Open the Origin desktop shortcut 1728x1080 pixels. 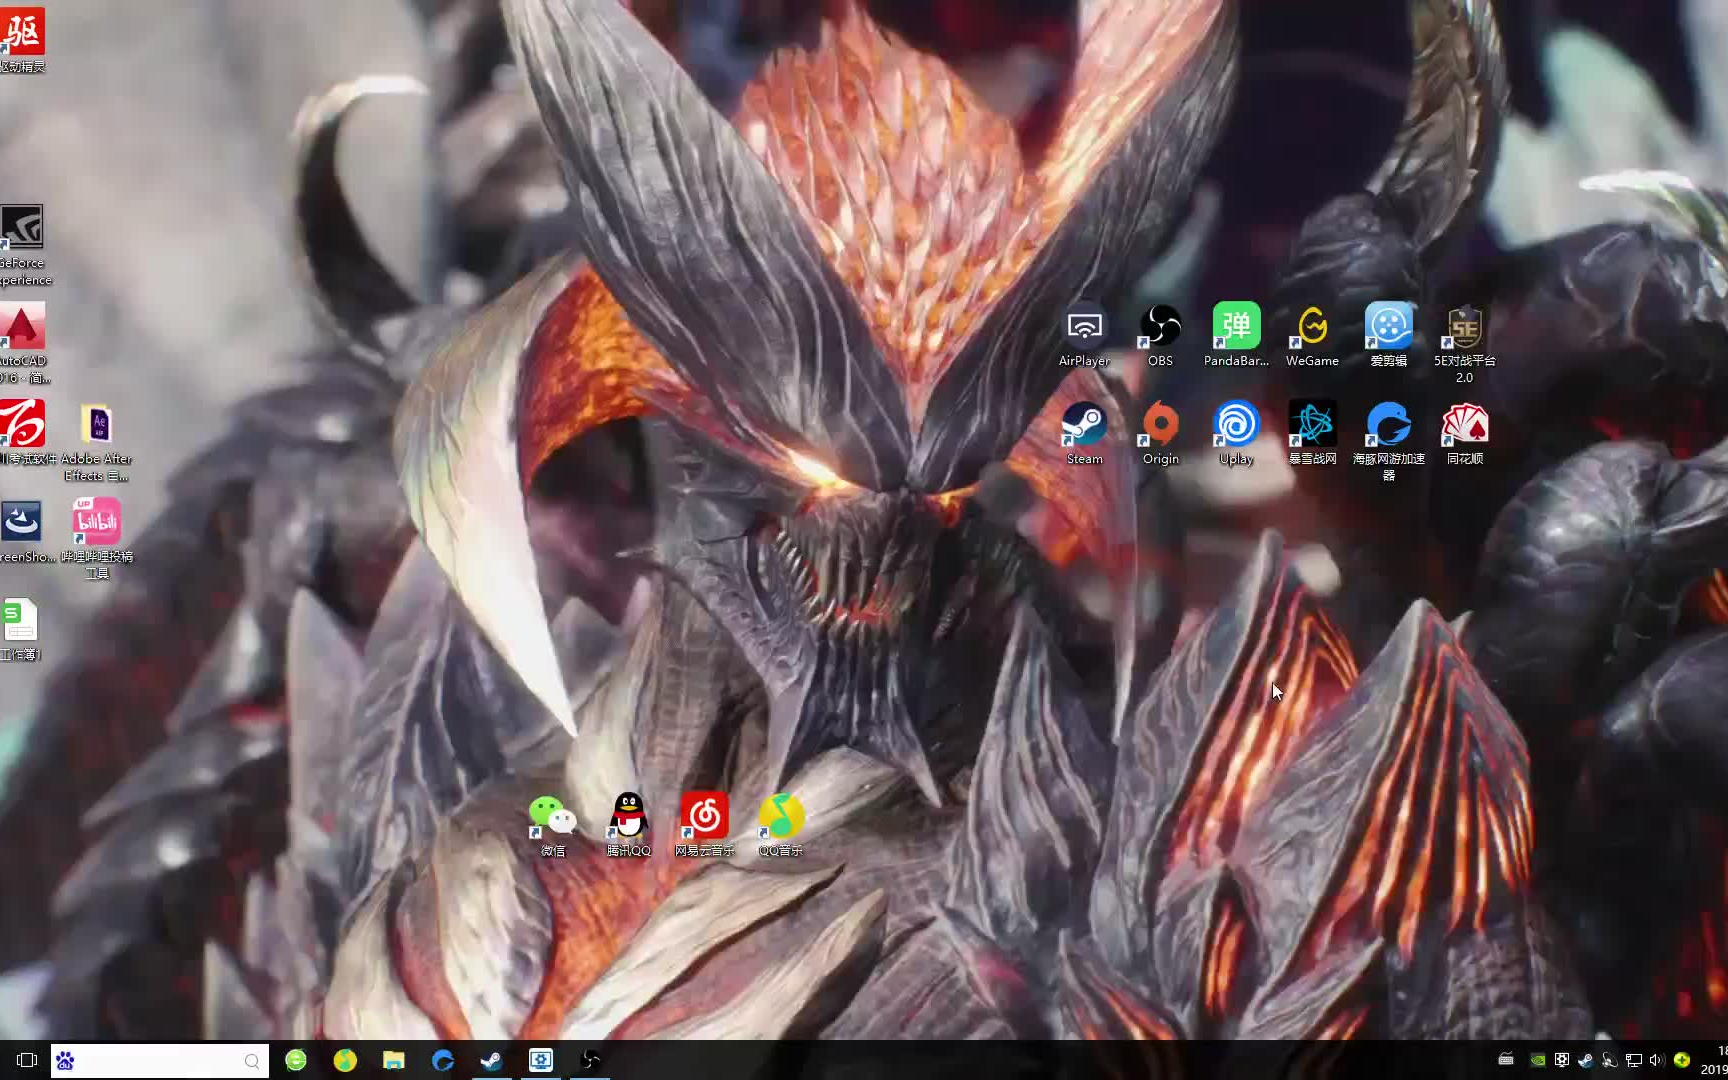click(1160, 433)
